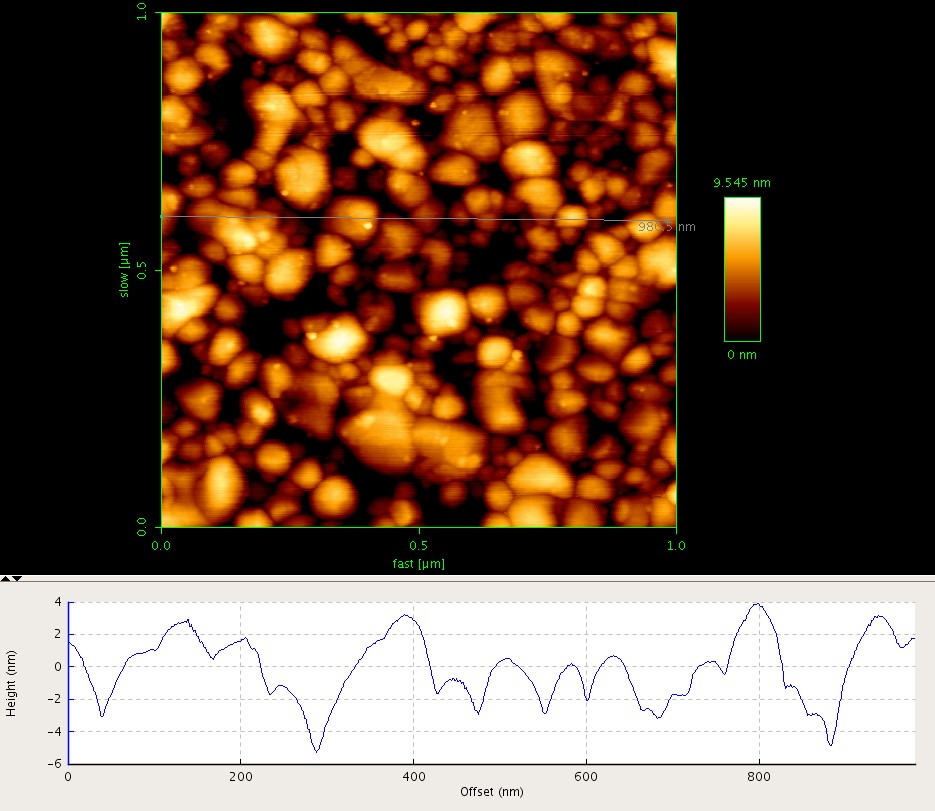This screenshot has height=811, width=935.
Task: Click the "Offset (nm)" axis title
Action: (490, 791)
